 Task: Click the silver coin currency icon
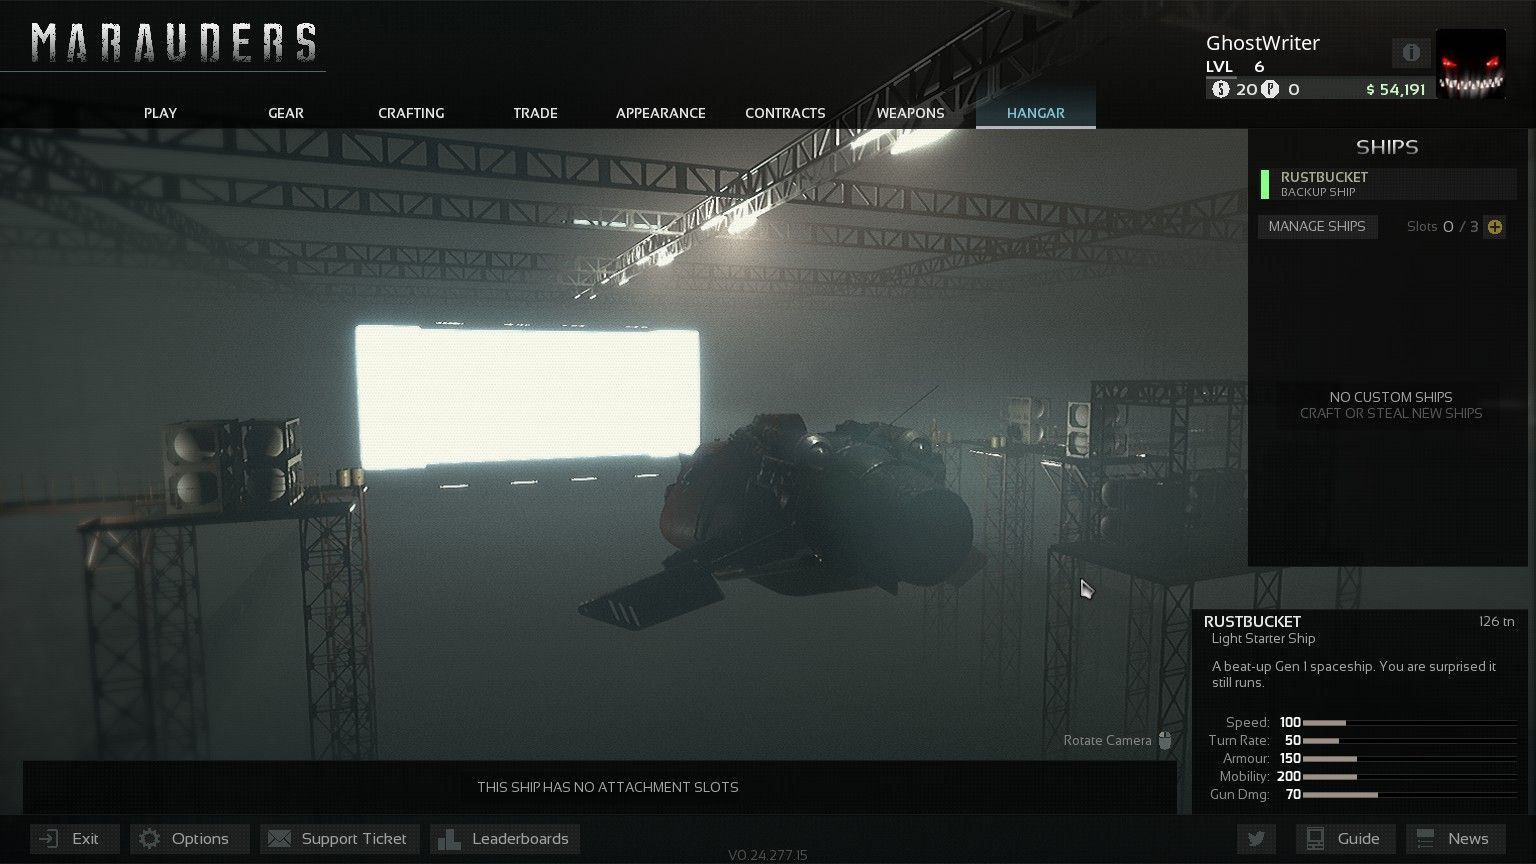[x=1220, y=89]
